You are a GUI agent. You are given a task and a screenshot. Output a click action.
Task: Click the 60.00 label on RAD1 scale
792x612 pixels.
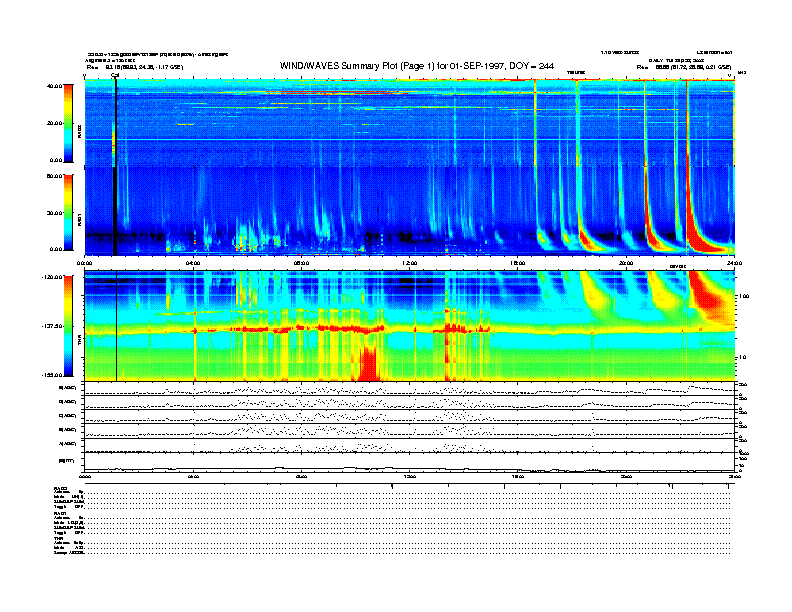click(54, 176)
